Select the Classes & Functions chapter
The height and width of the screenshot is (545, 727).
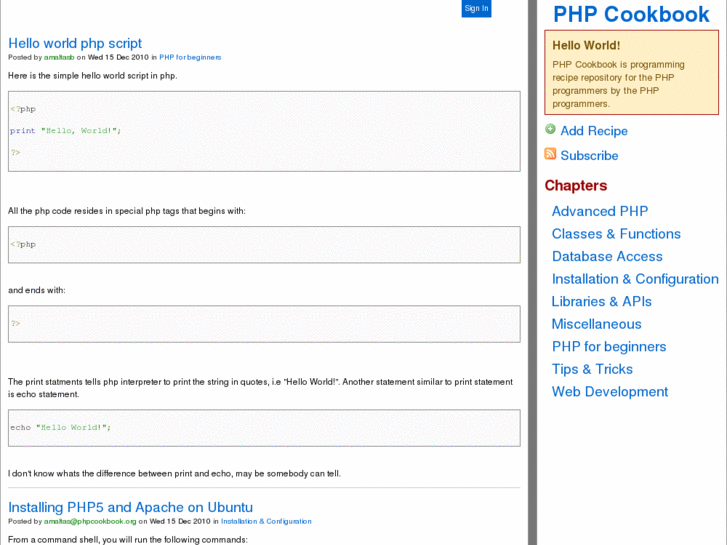[x=616, y=234]
